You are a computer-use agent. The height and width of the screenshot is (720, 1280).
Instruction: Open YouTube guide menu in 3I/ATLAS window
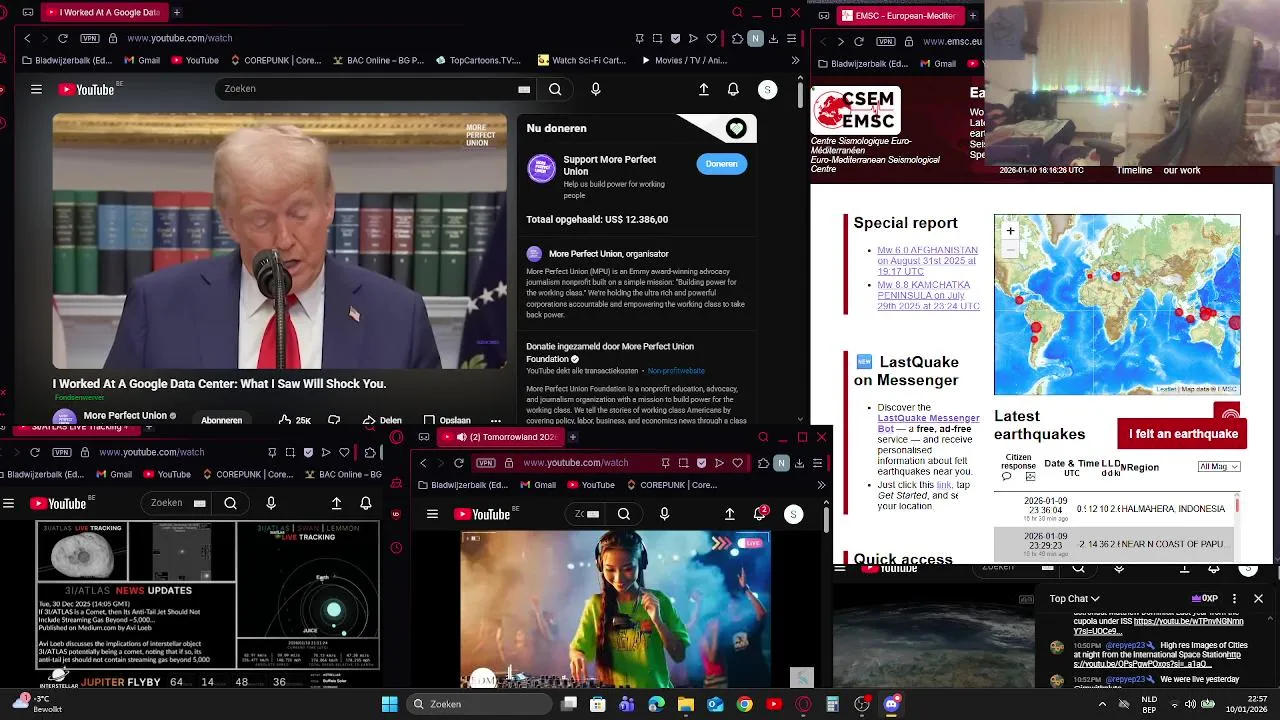pyautogui.click(x=8, y=503)
